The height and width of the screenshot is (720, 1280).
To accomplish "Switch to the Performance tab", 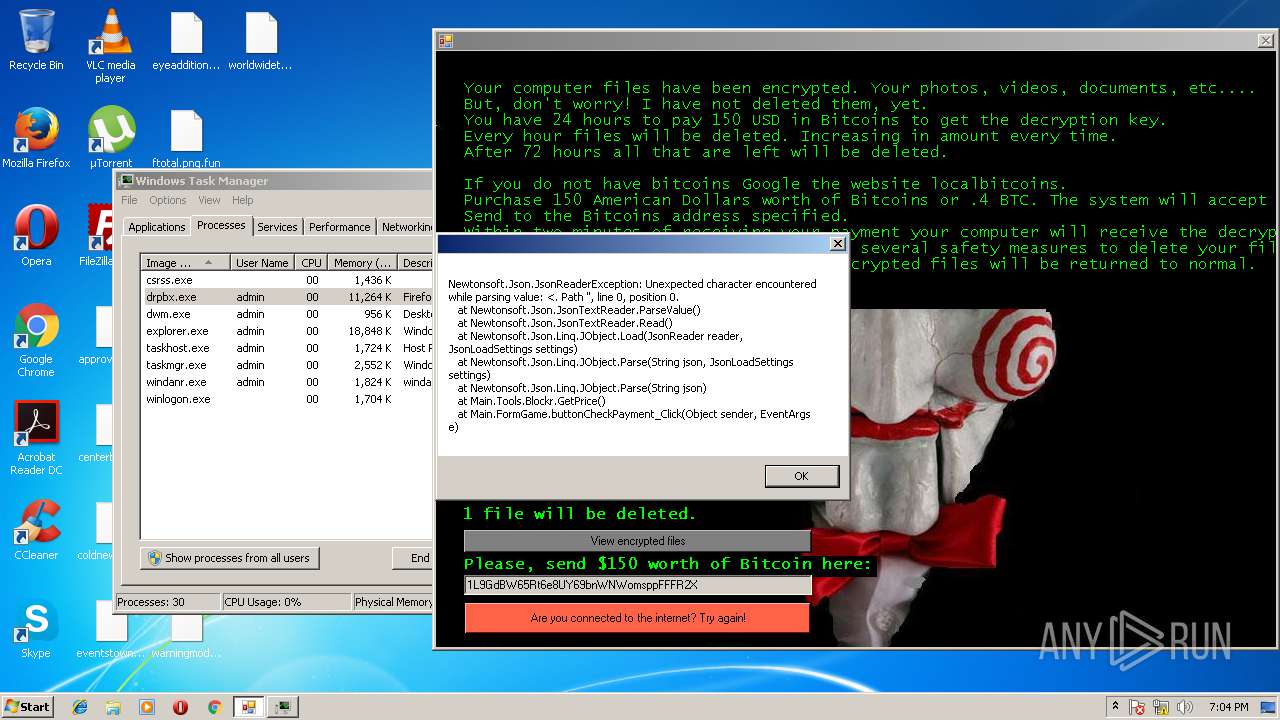I will [x=339, y=227].
